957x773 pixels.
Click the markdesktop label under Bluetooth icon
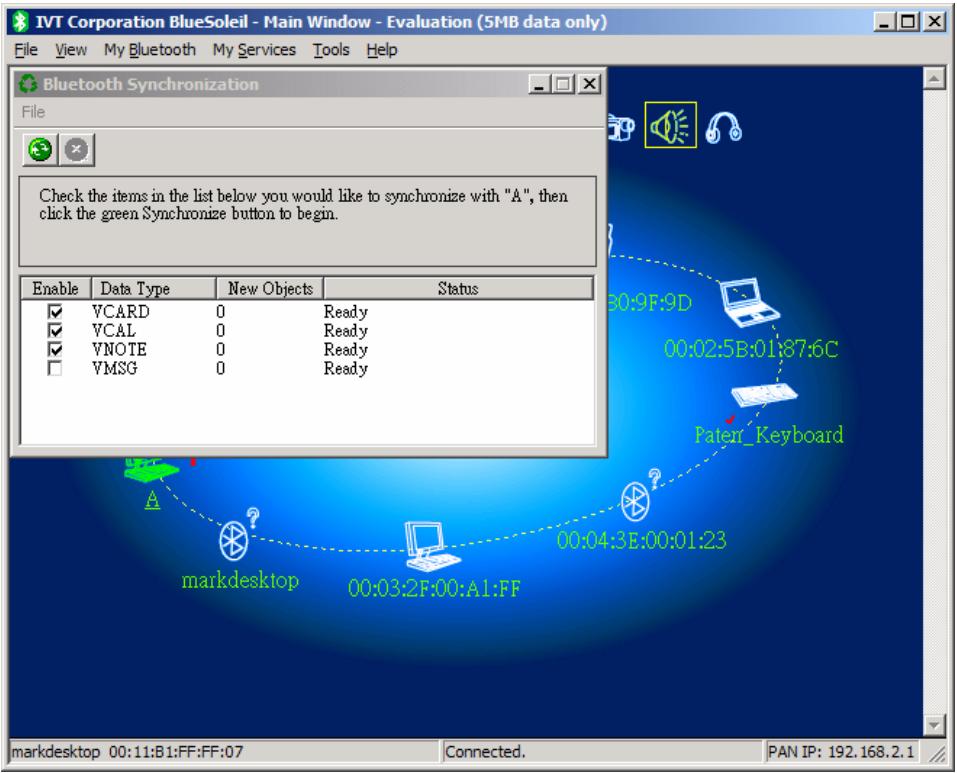(x=240, y=580)
